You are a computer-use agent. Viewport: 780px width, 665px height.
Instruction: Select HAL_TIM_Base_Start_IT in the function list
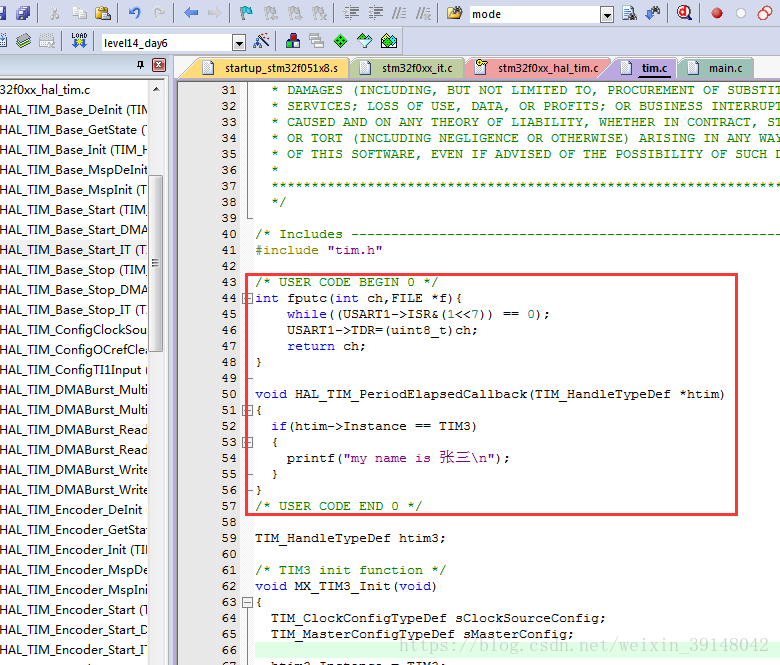coord(74,250)
